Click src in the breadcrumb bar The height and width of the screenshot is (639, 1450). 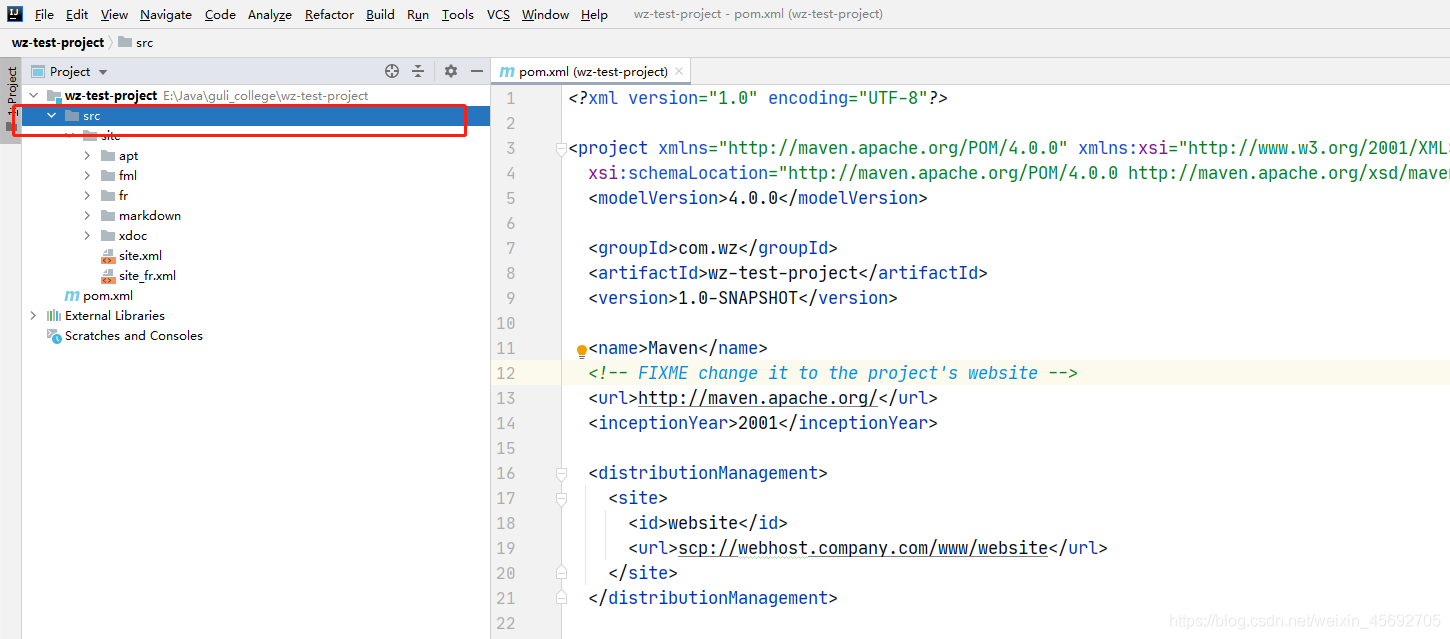(144, 43)
